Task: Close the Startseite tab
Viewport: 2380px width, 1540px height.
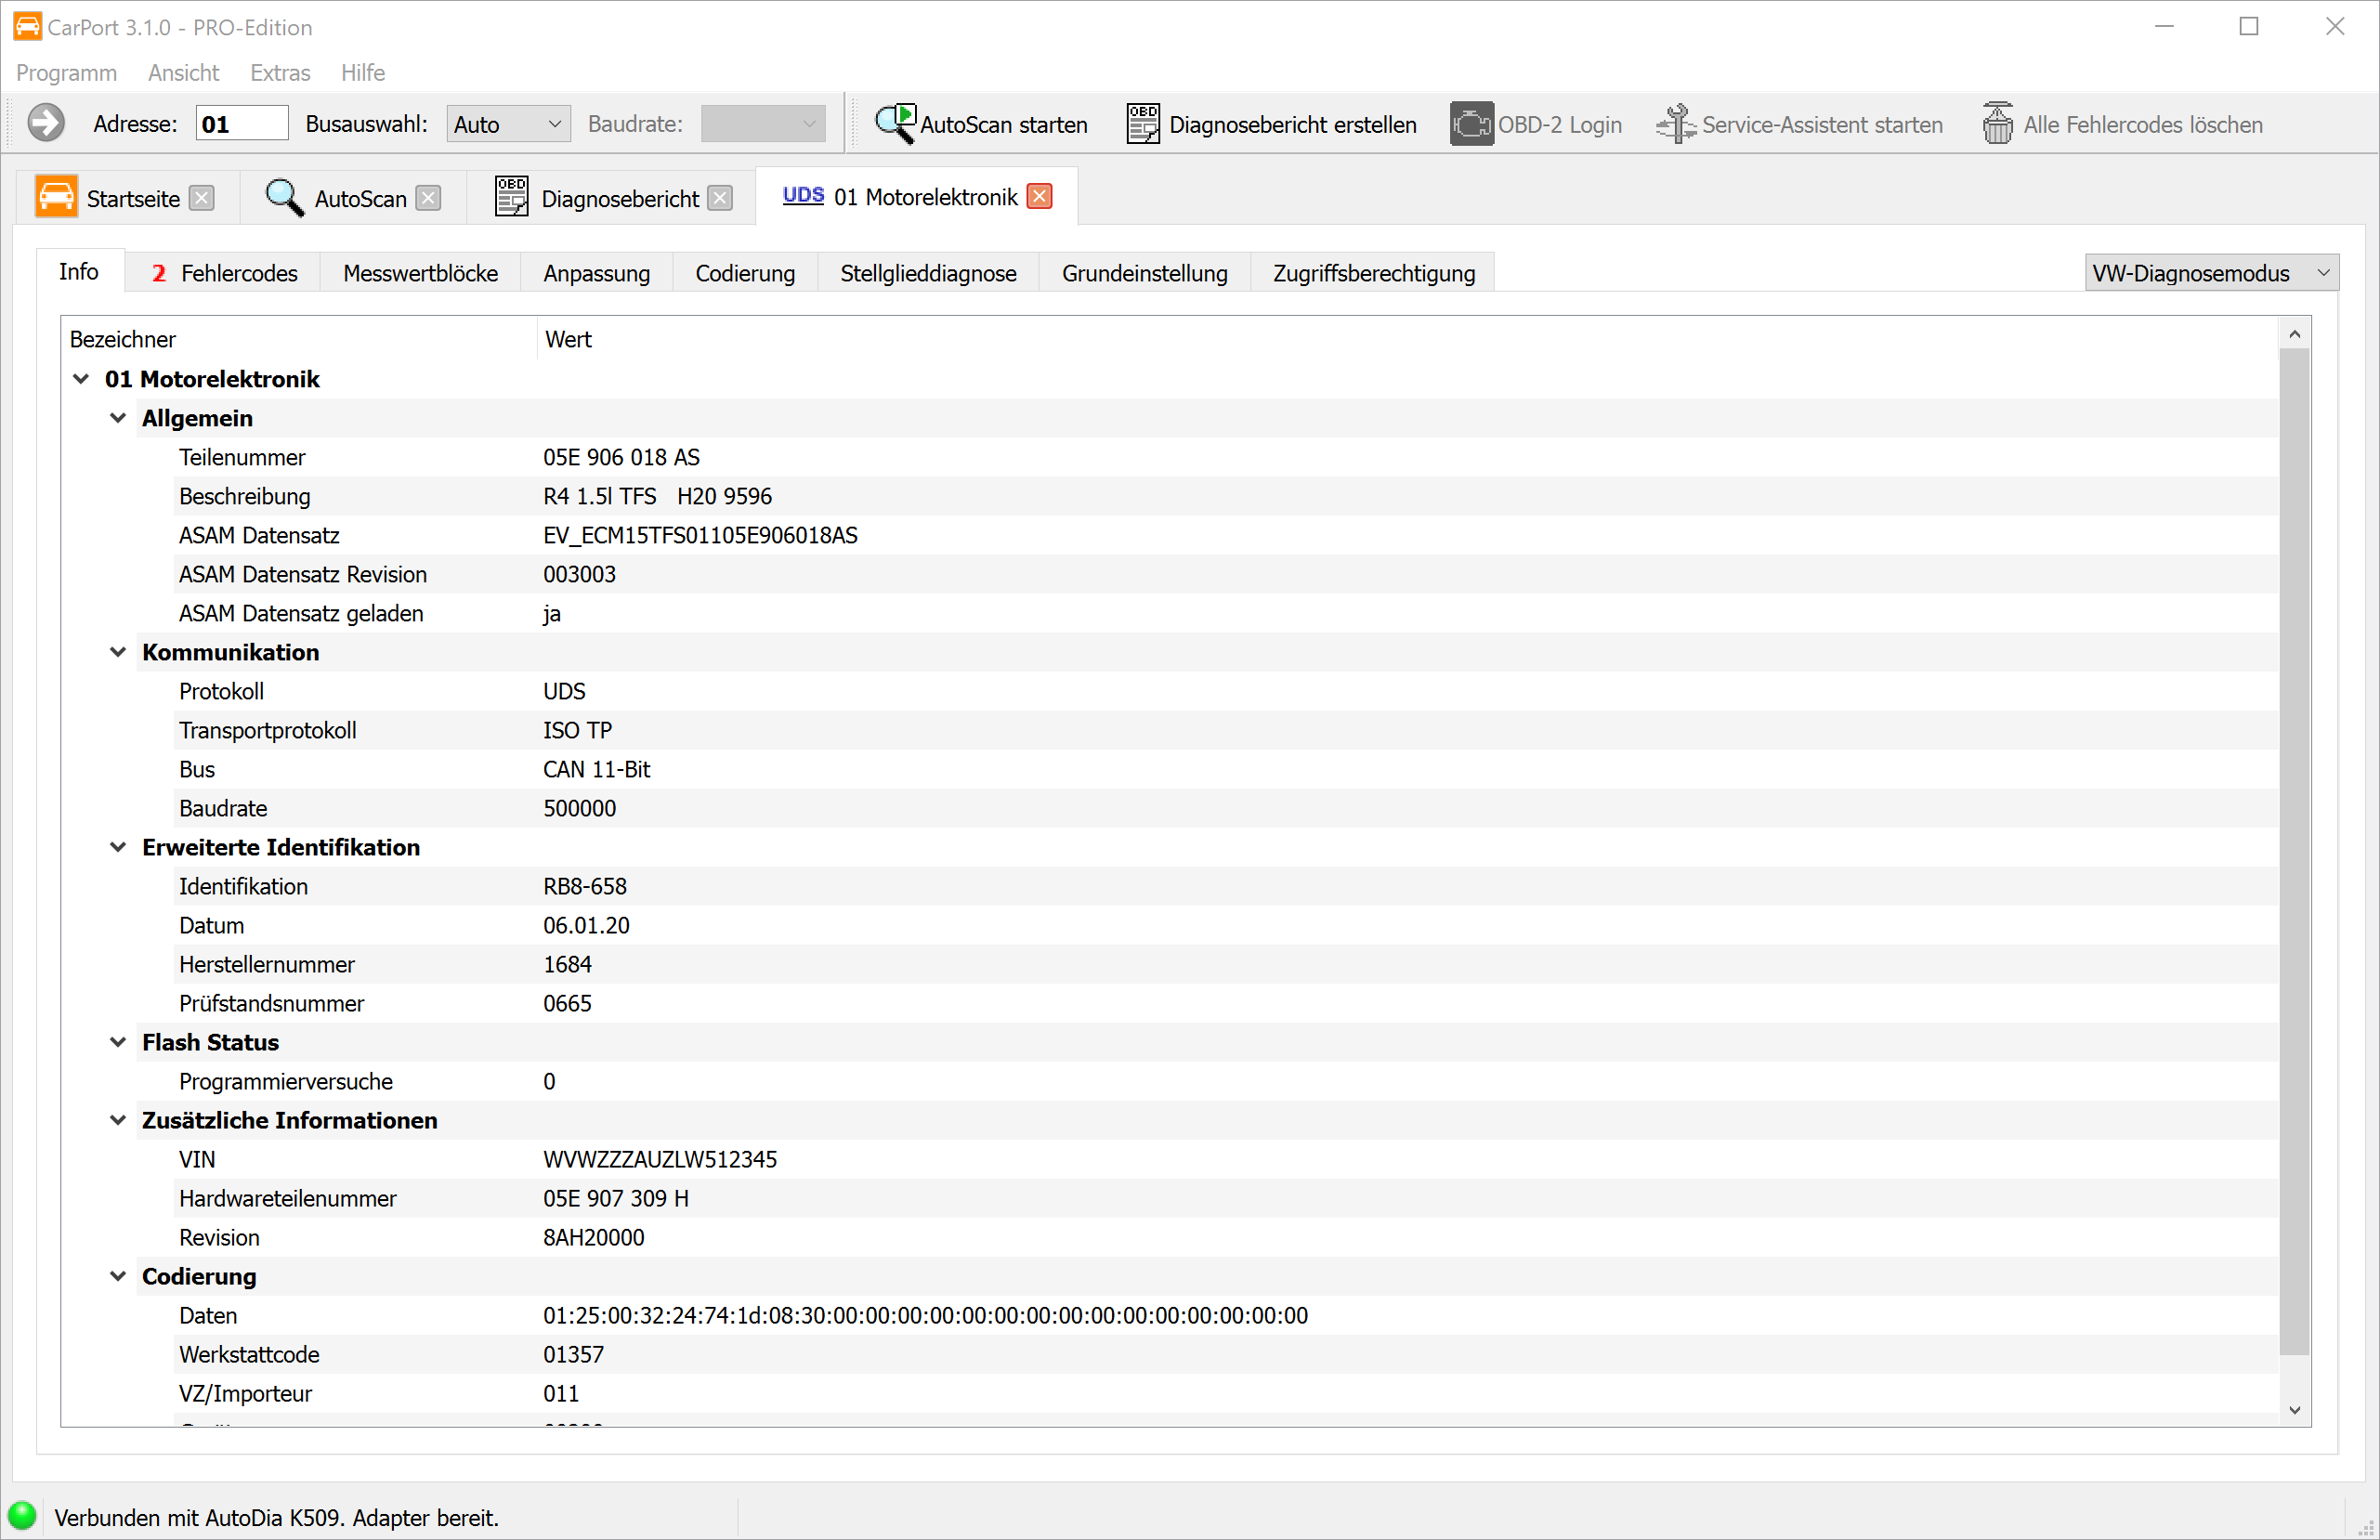Action: [202, 198]
